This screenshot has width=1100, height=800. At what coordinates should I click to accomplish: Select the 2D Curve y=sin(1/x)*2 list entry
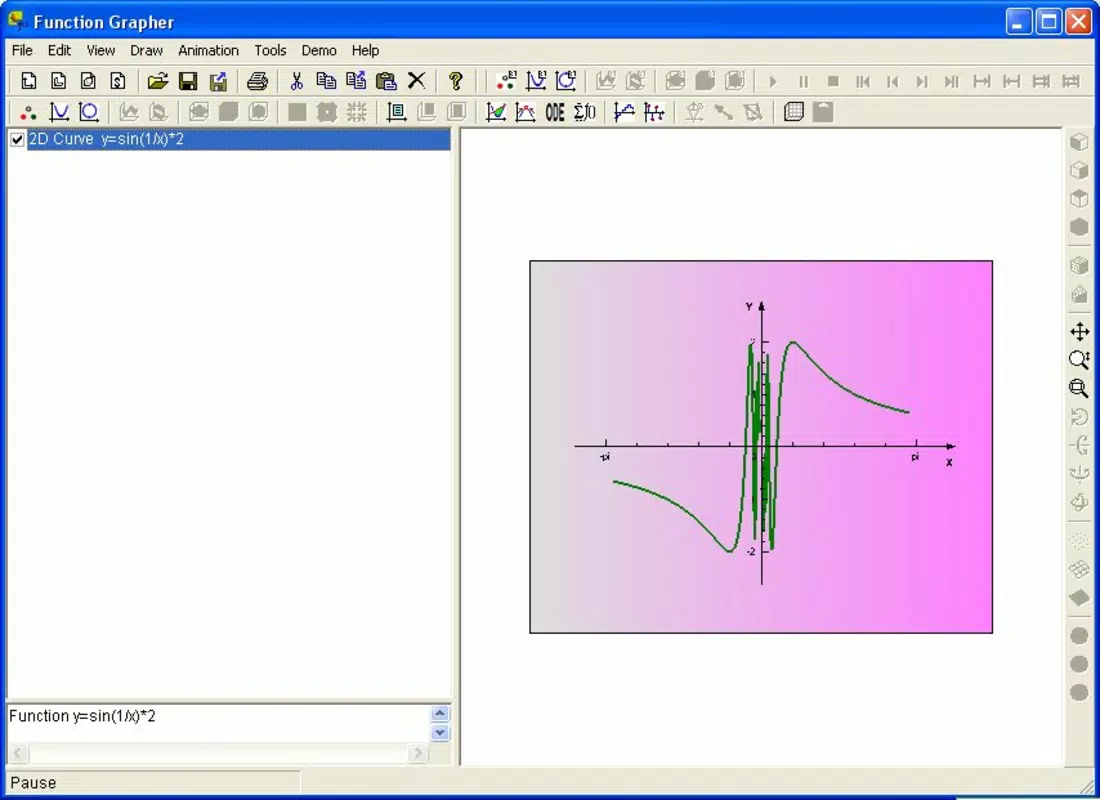(239, 139)
